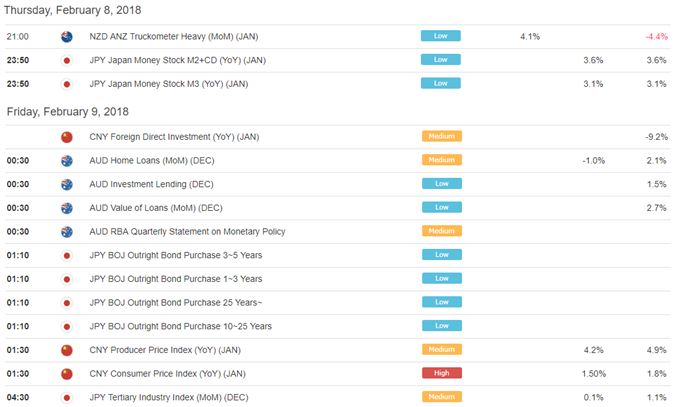
Task: Open the AUD Value of Loans (MoM) event
Action: [x=156, y=208]
